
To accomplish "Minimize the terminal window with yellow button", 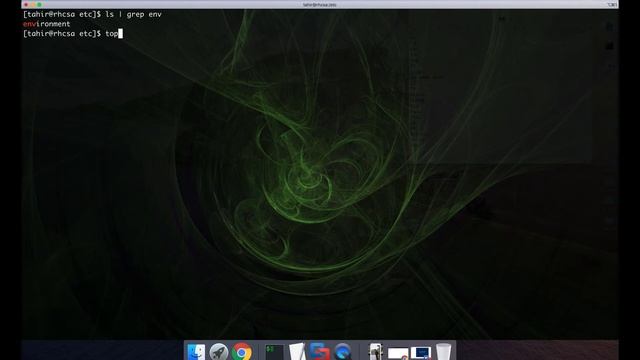I will click(33, 4).
